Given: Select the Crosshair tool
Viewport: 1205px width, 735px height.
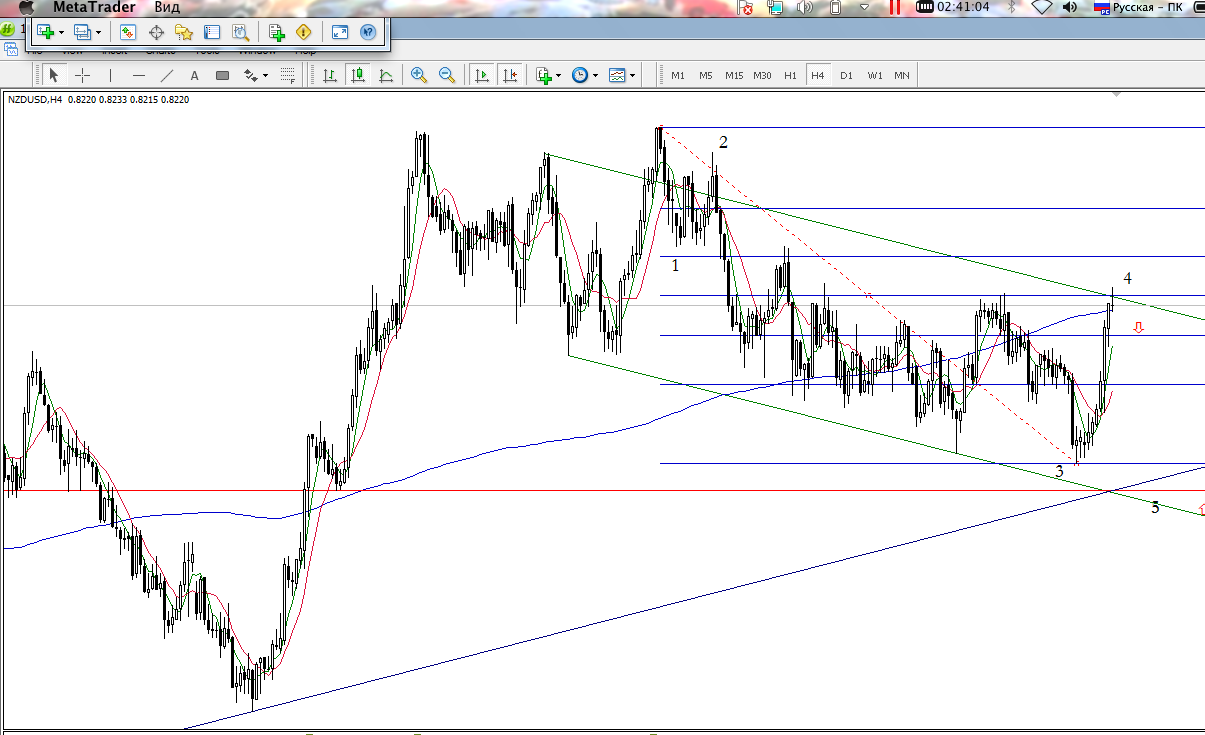Looking at the screenshot, I should point(82,75).
